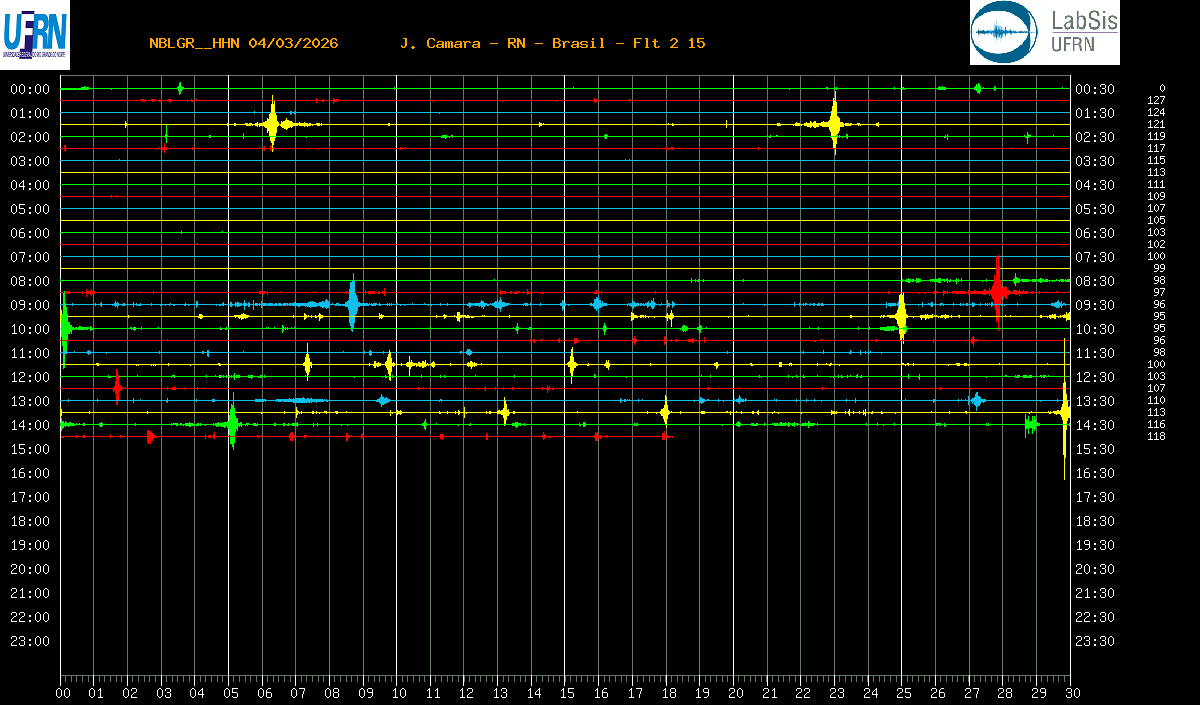Click the green event at minute 5 on 14:00 trace
The height and width of the screenshot is (705, 1200).
click(x=232, y=425)
